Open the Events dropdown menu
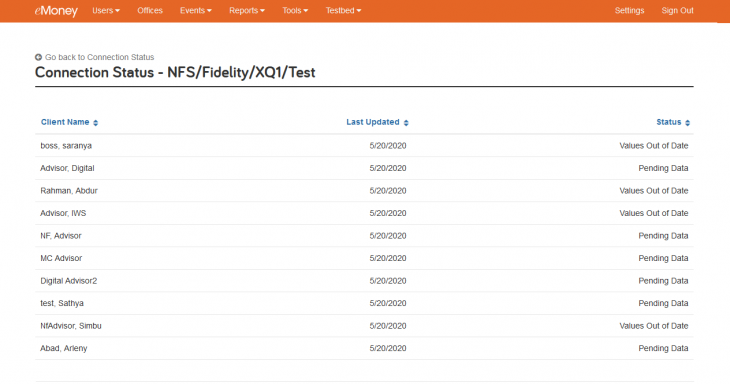Viewport: 730px width, 384px height. tap(196, 10)
